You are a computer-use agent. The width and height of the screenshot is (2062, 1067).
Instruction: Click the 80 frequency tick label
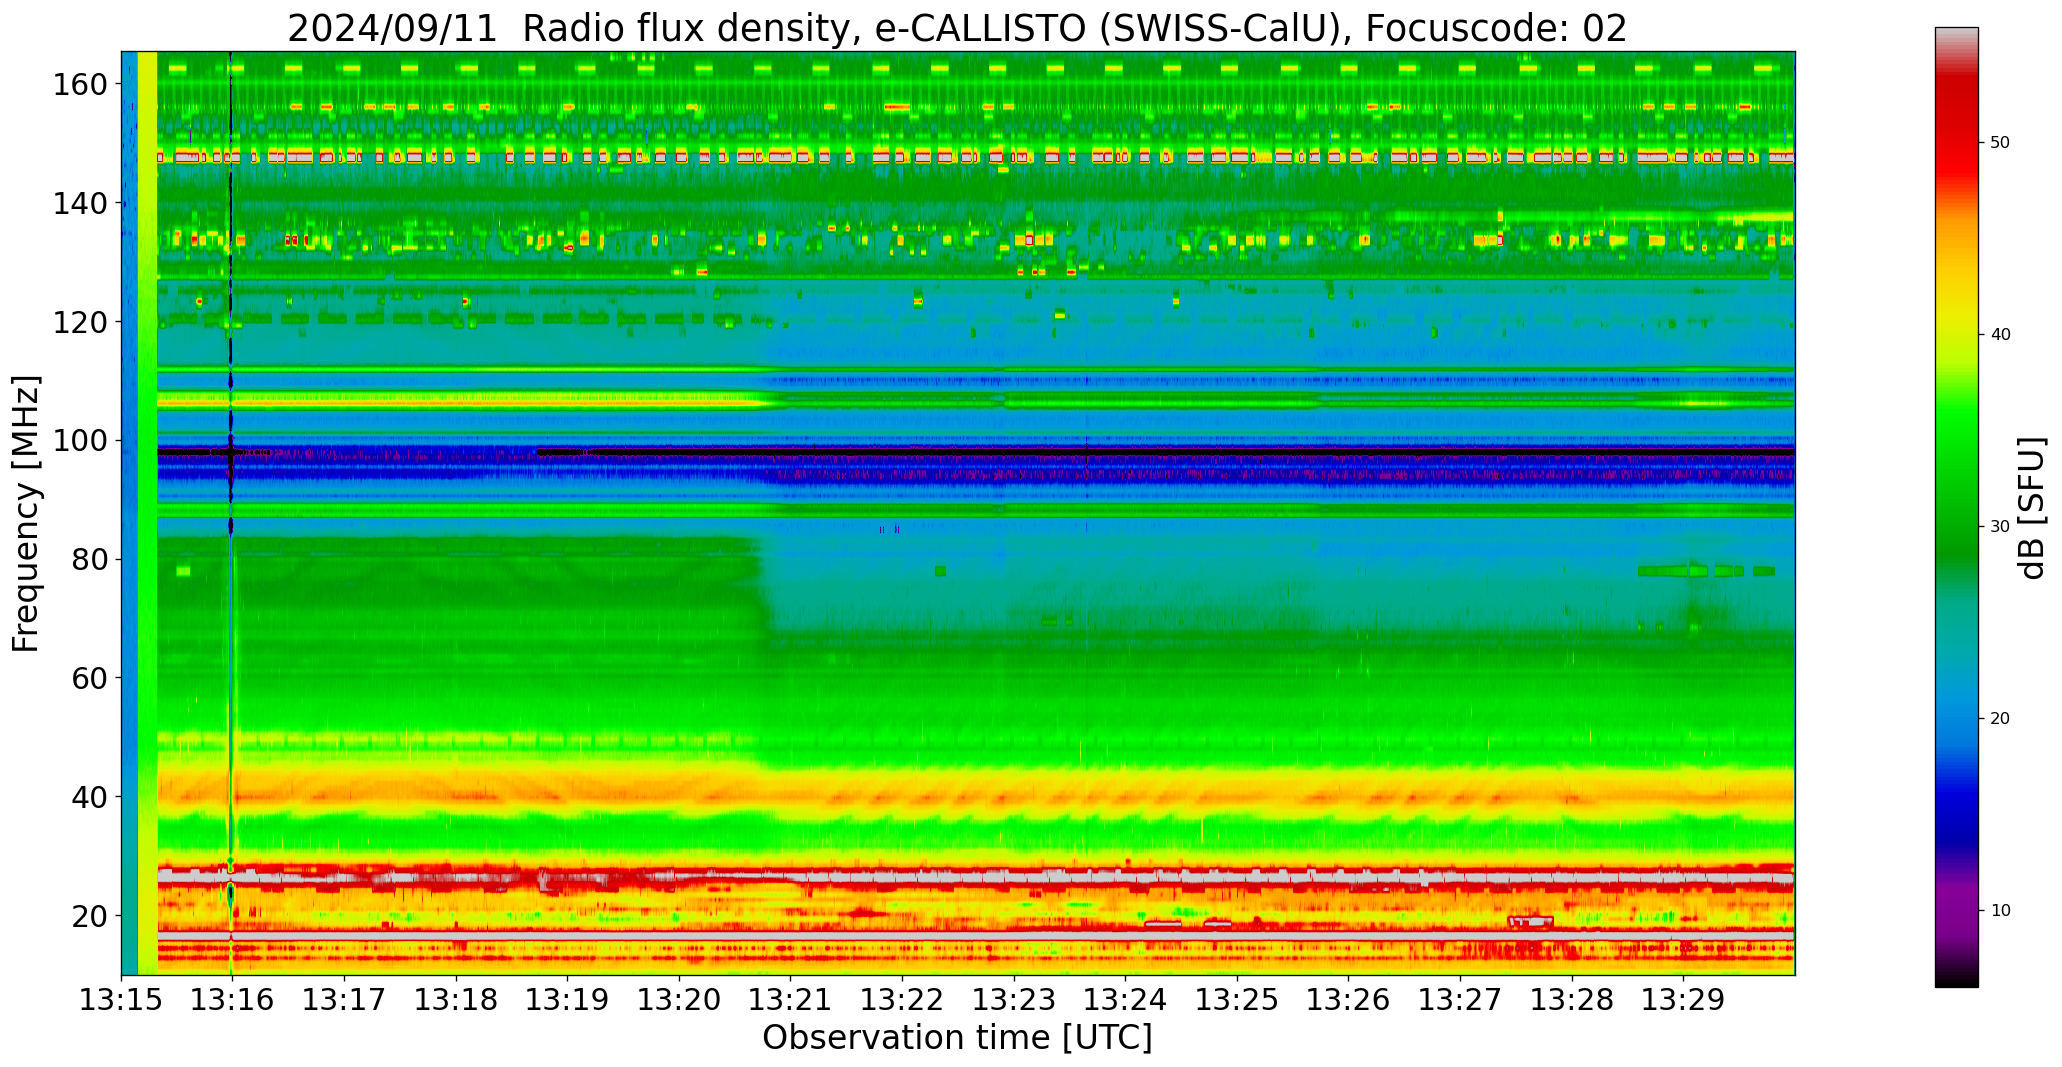(89, 559)
